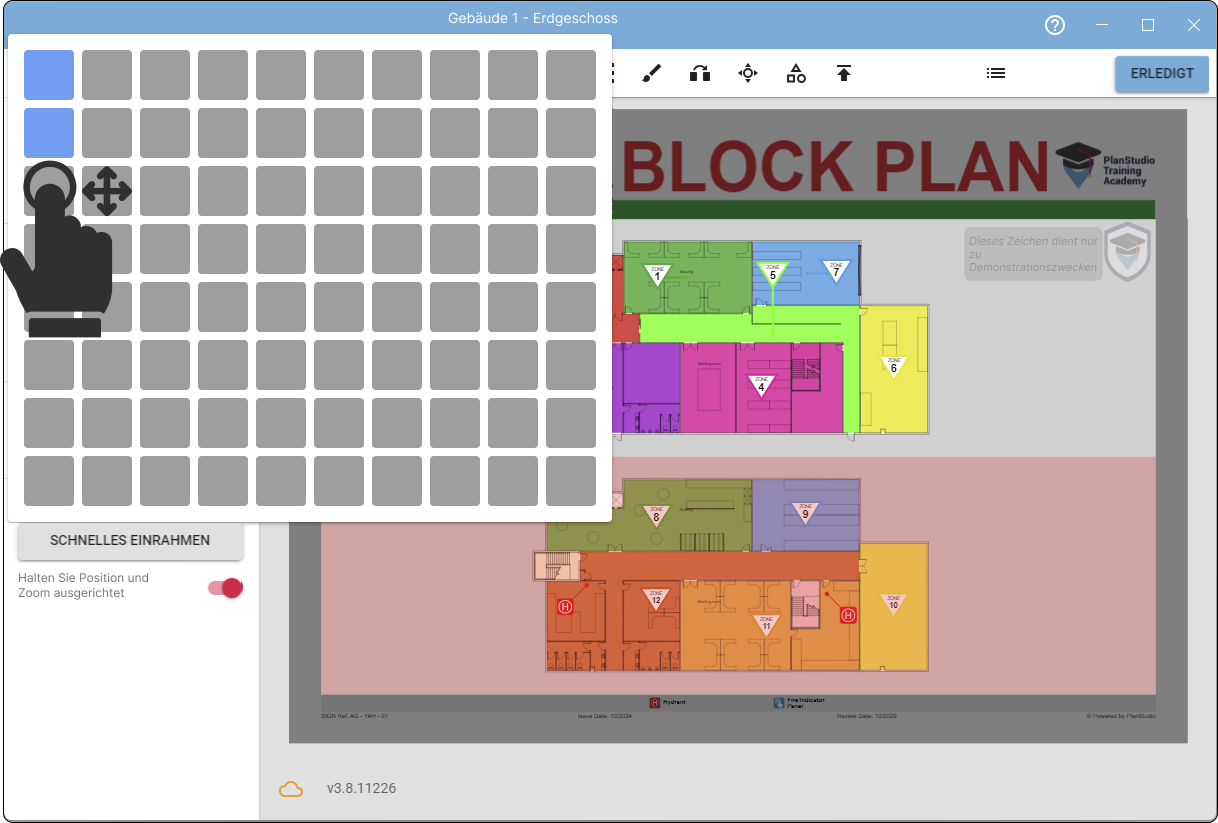Open the list view icon in toolbar
The height and width of the screenshot is (823, 1218).
(x=996, y=73)
